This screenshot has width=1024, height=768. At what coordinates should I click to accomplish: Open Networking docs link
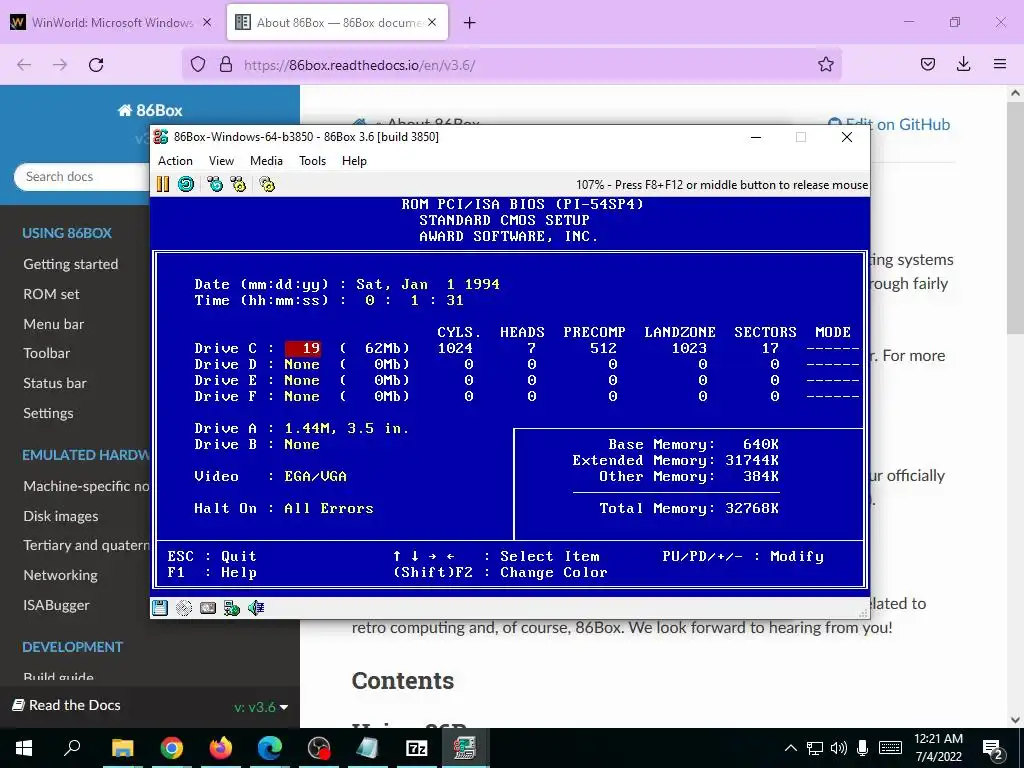point(60,575)
